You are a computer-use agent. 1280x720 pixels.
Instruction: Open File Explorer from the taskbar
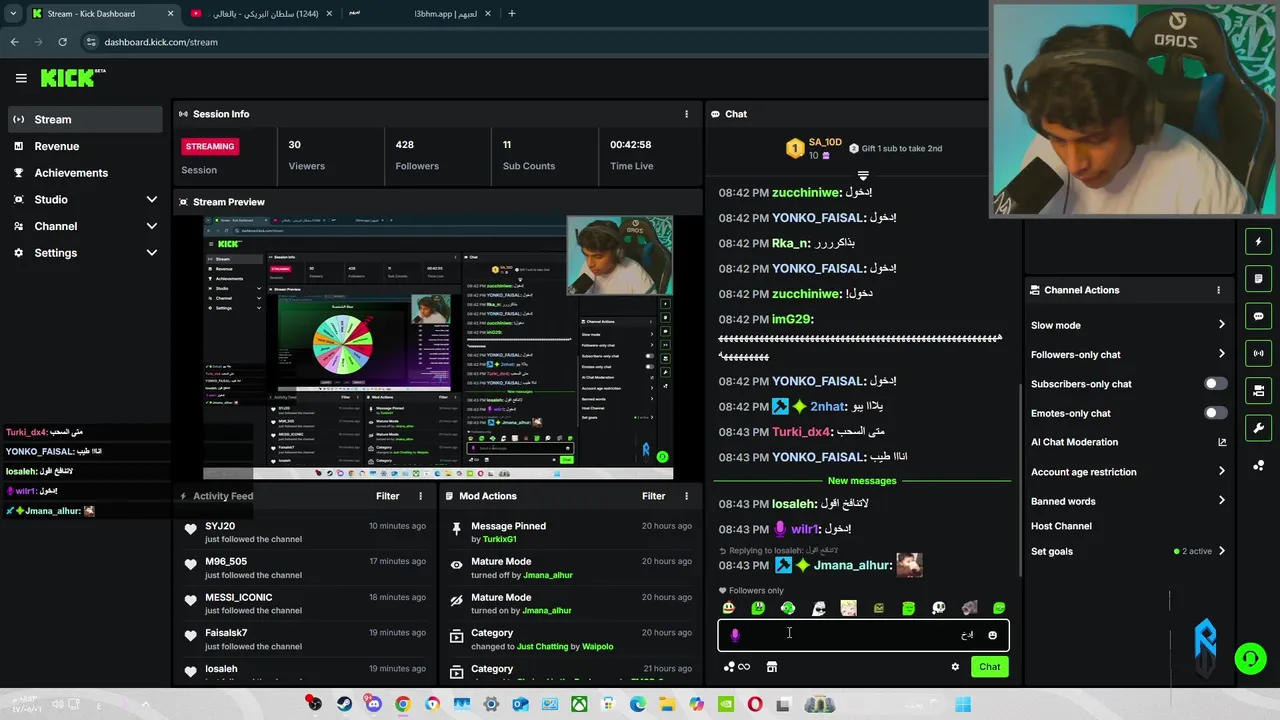[x=667, y=704]
